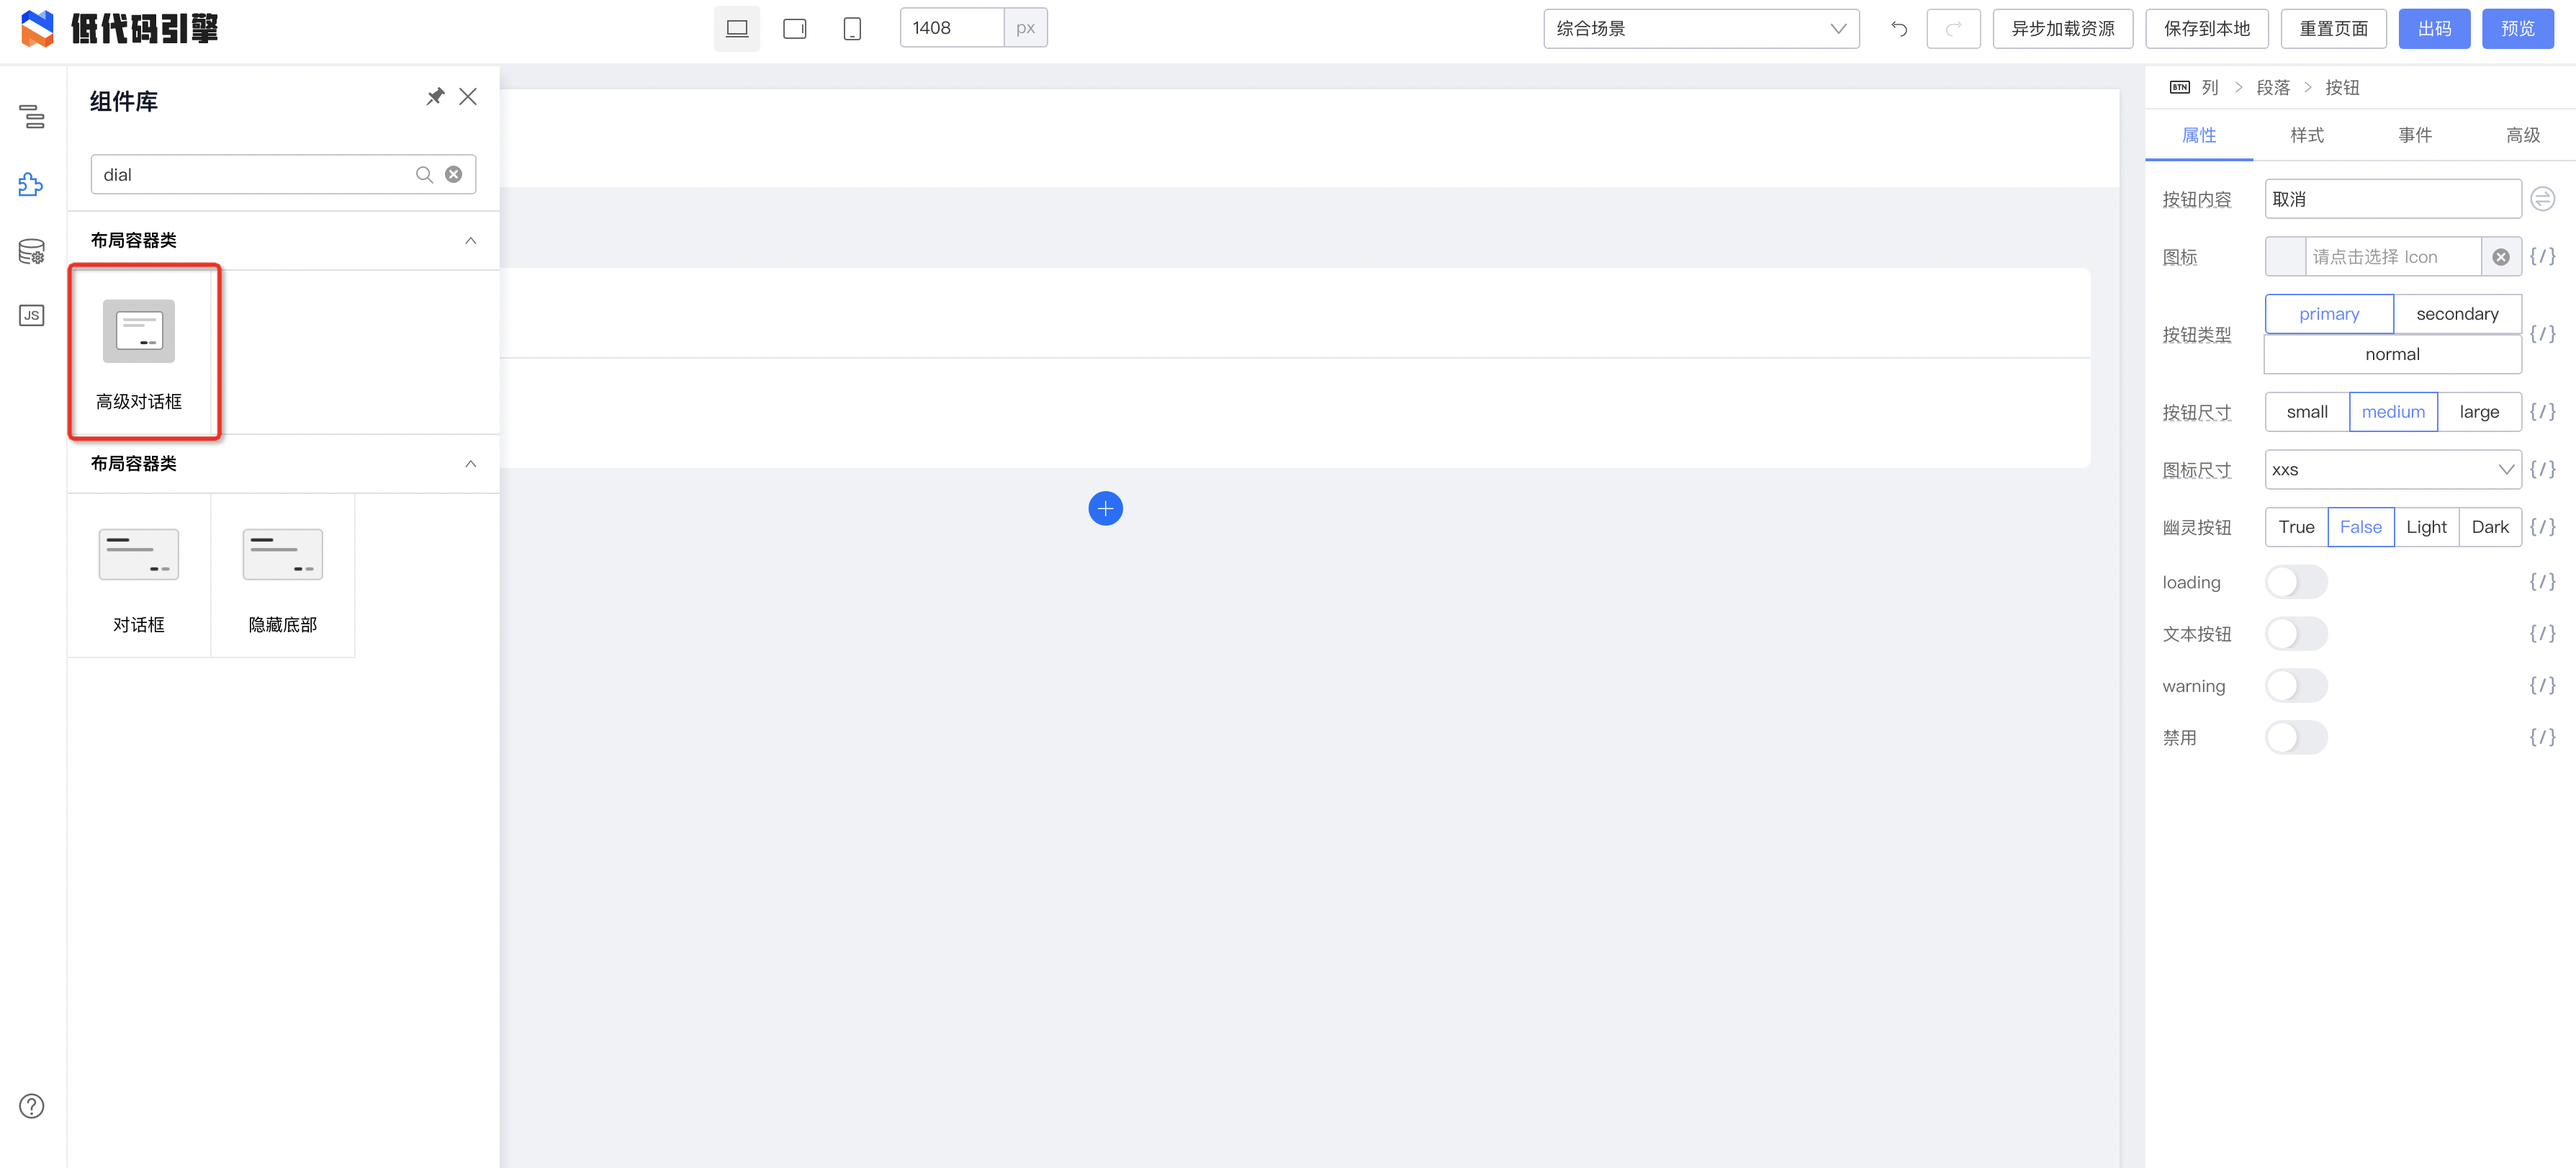Pin the component library panel
2576x1168 pixels.
[x=435, y=97]
